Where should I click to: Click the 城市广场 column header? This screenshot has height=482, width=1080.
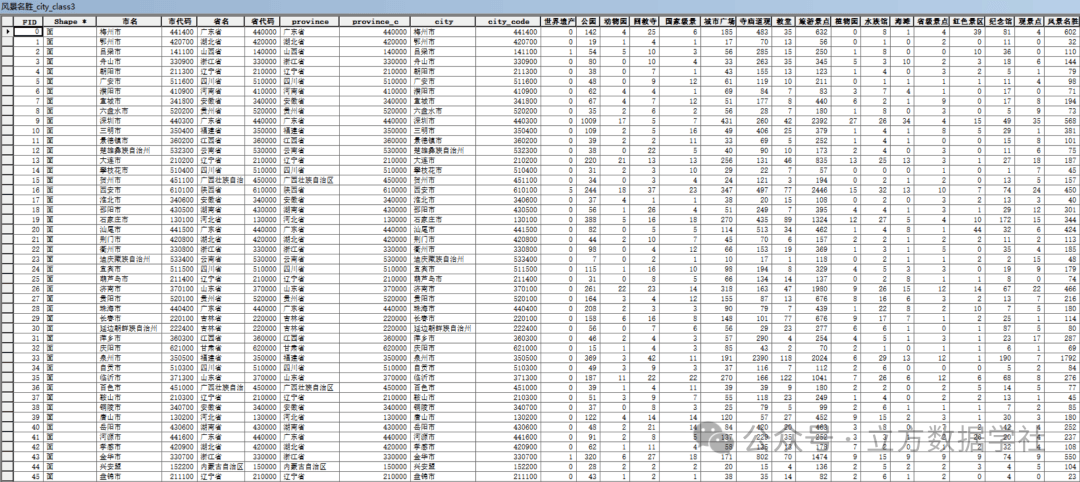(x=718, y=22)
